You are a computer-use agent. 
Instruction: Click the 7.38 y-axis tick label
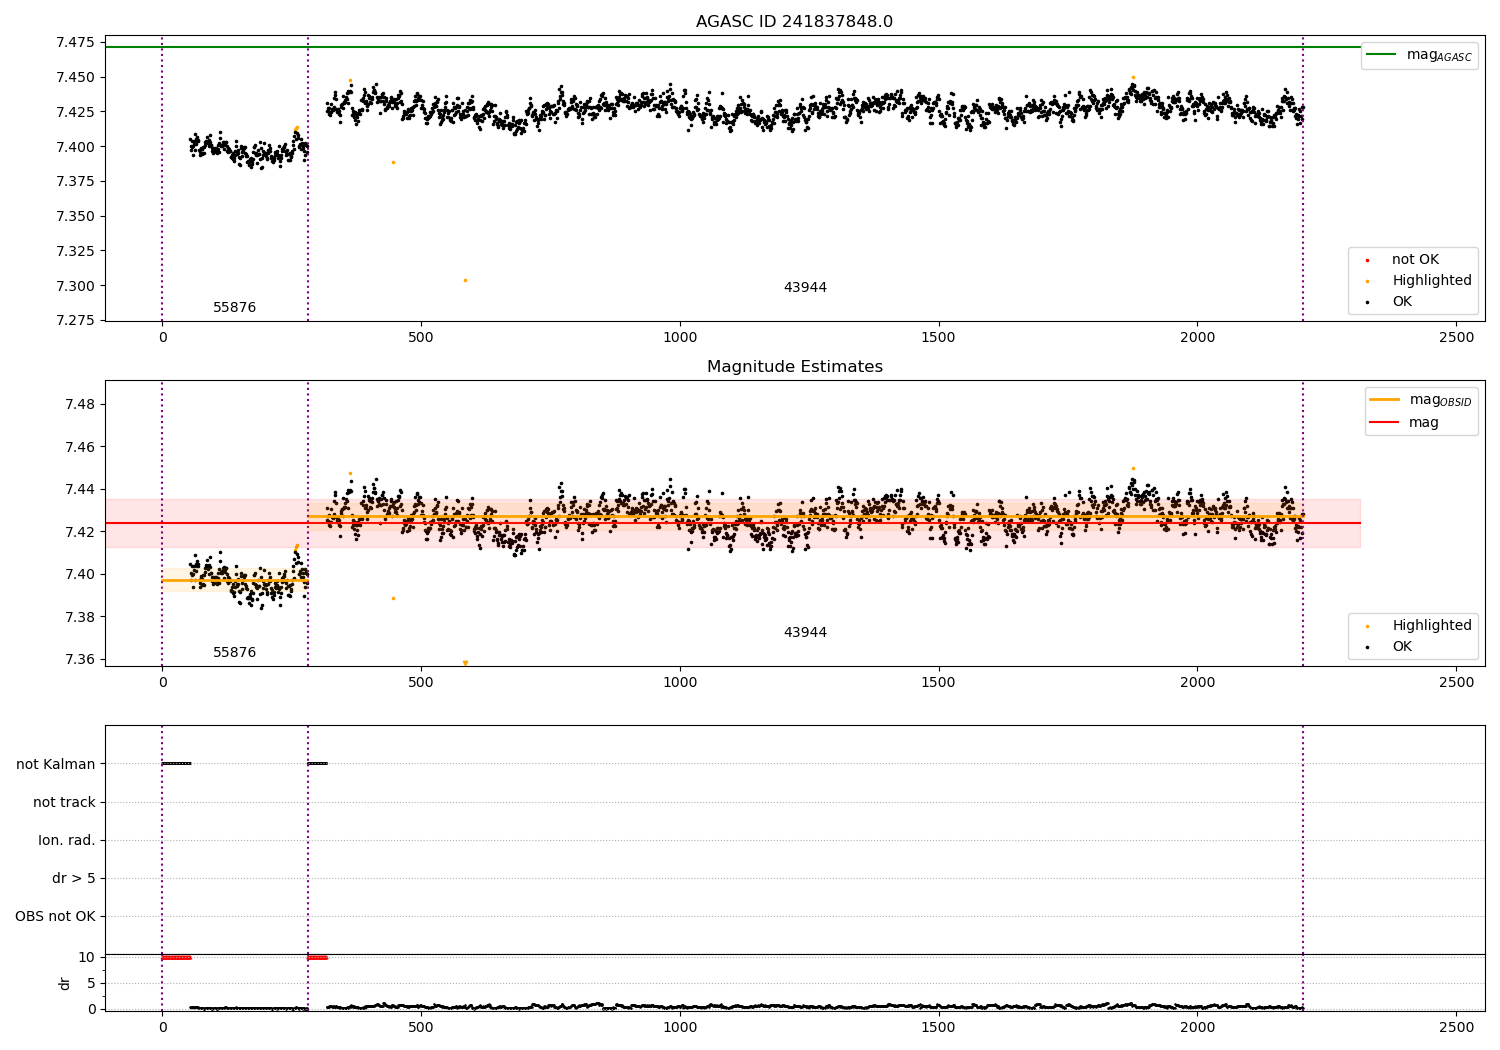pyautogui.click(x=80, y=617)
